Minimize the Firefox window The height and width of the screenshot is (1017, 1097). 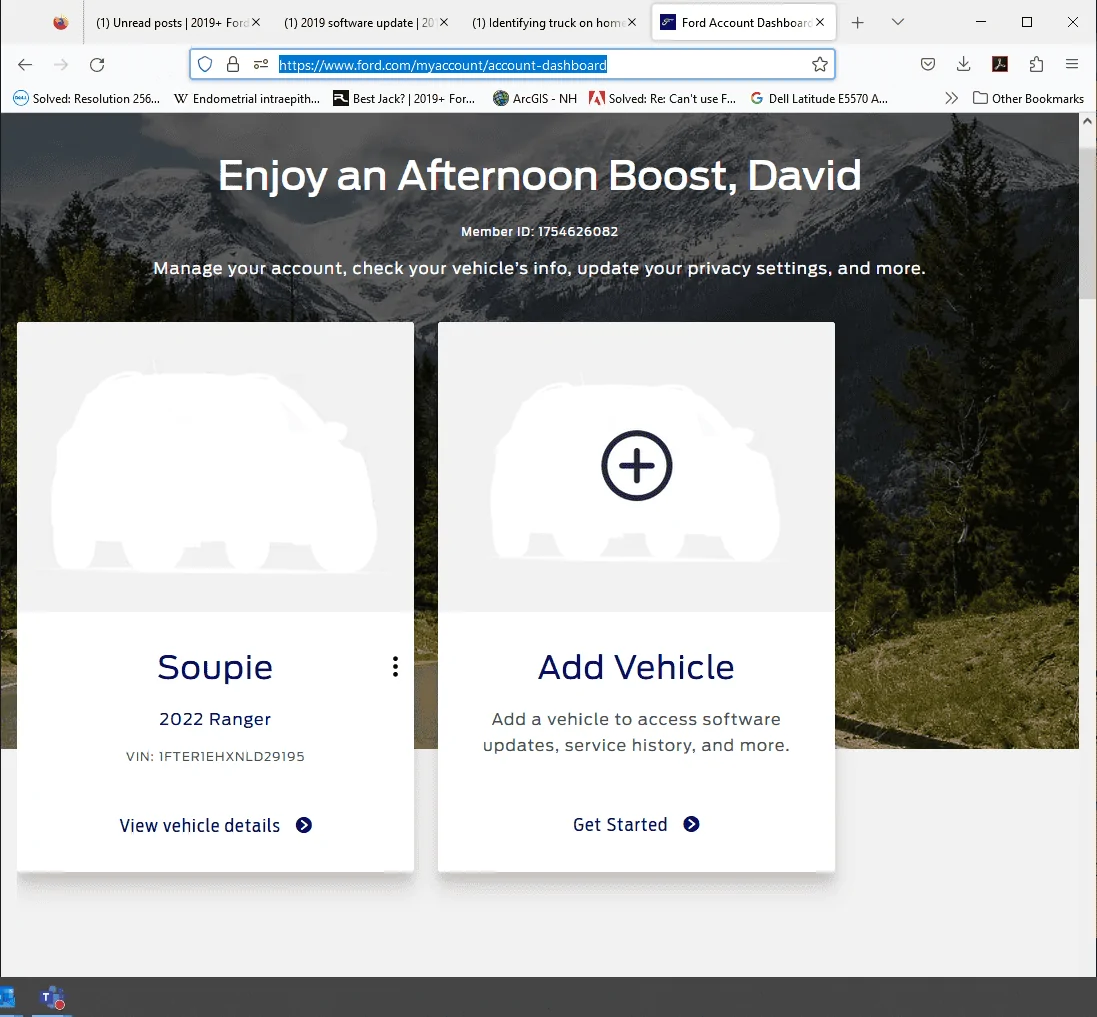pos(981,22)
